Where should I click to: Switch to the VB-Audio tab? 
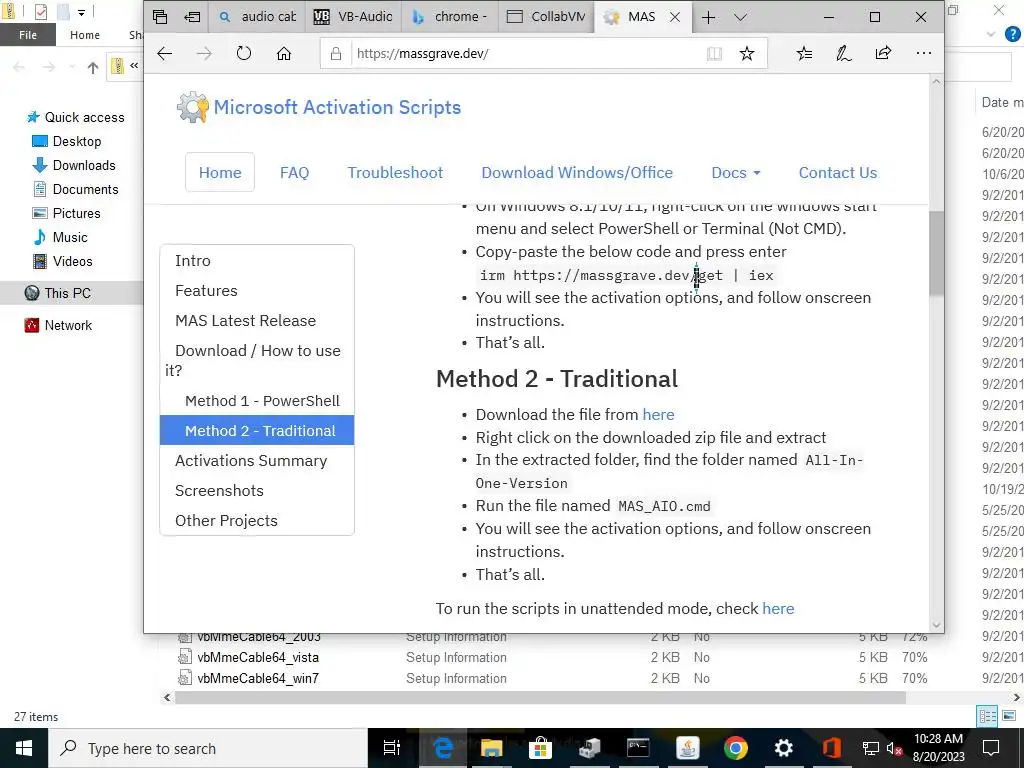(353, 17)
